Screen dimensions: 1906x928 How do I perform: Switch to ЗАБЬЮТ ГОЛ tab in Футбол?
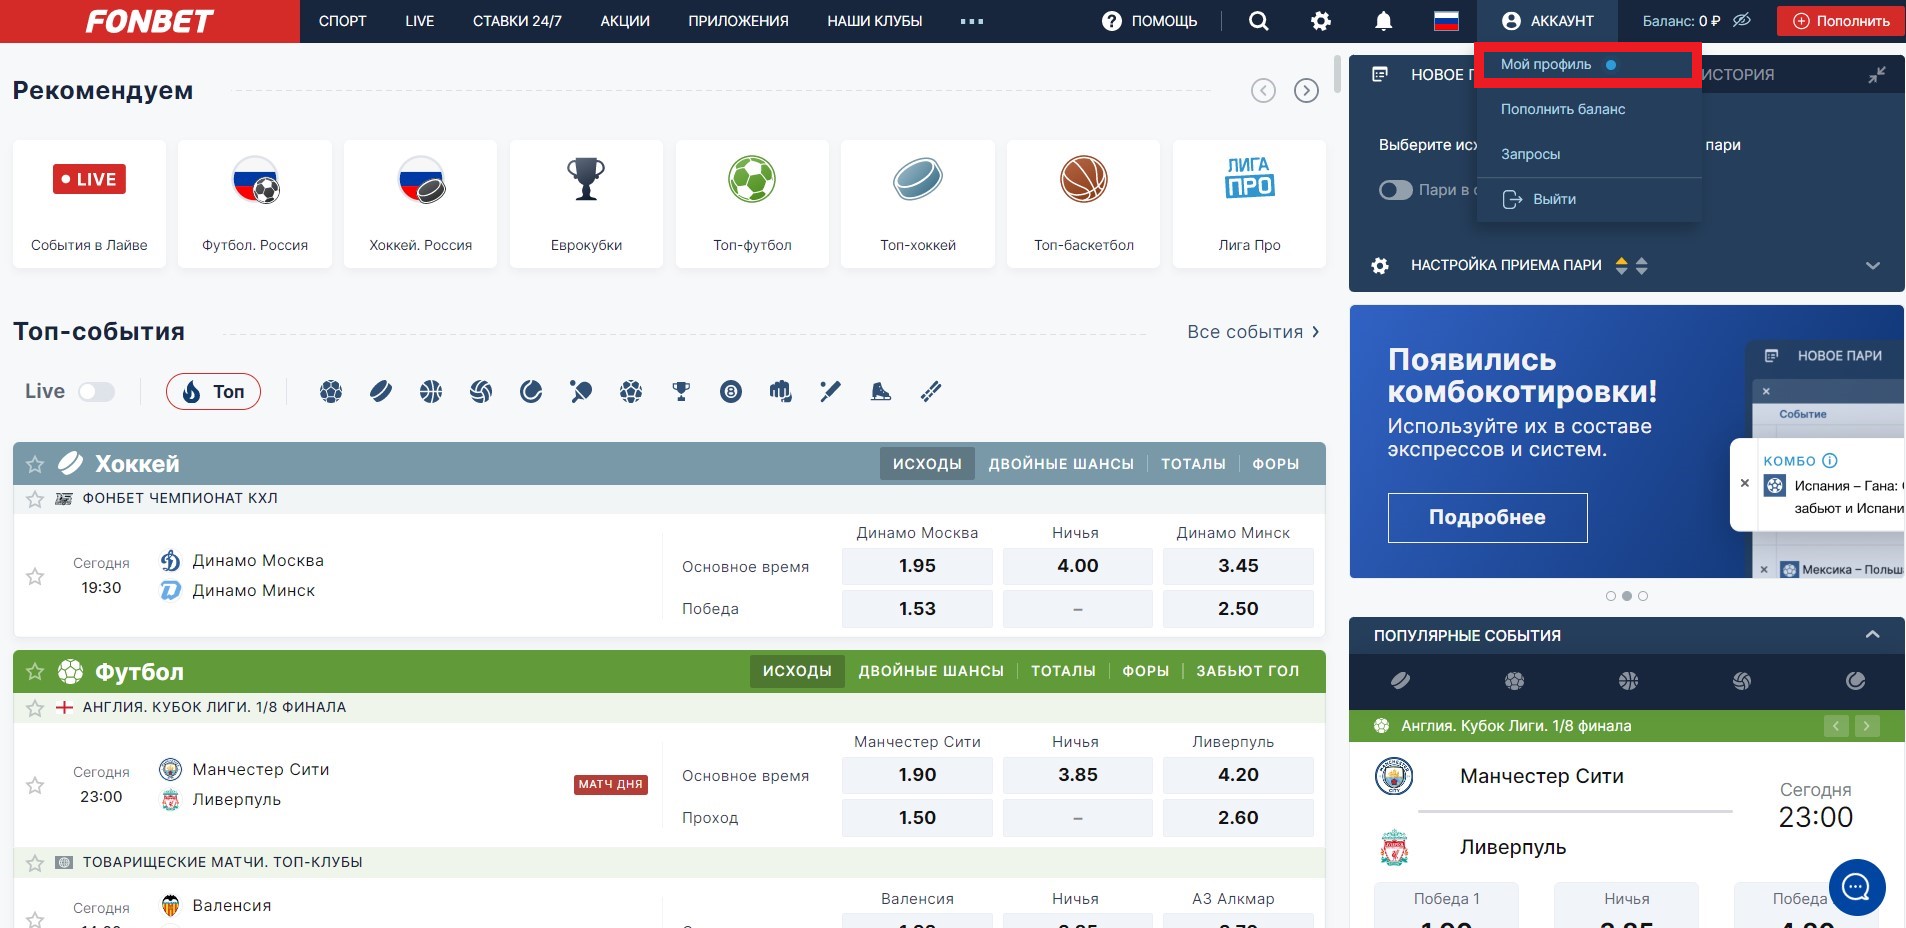pos(1248,671)
